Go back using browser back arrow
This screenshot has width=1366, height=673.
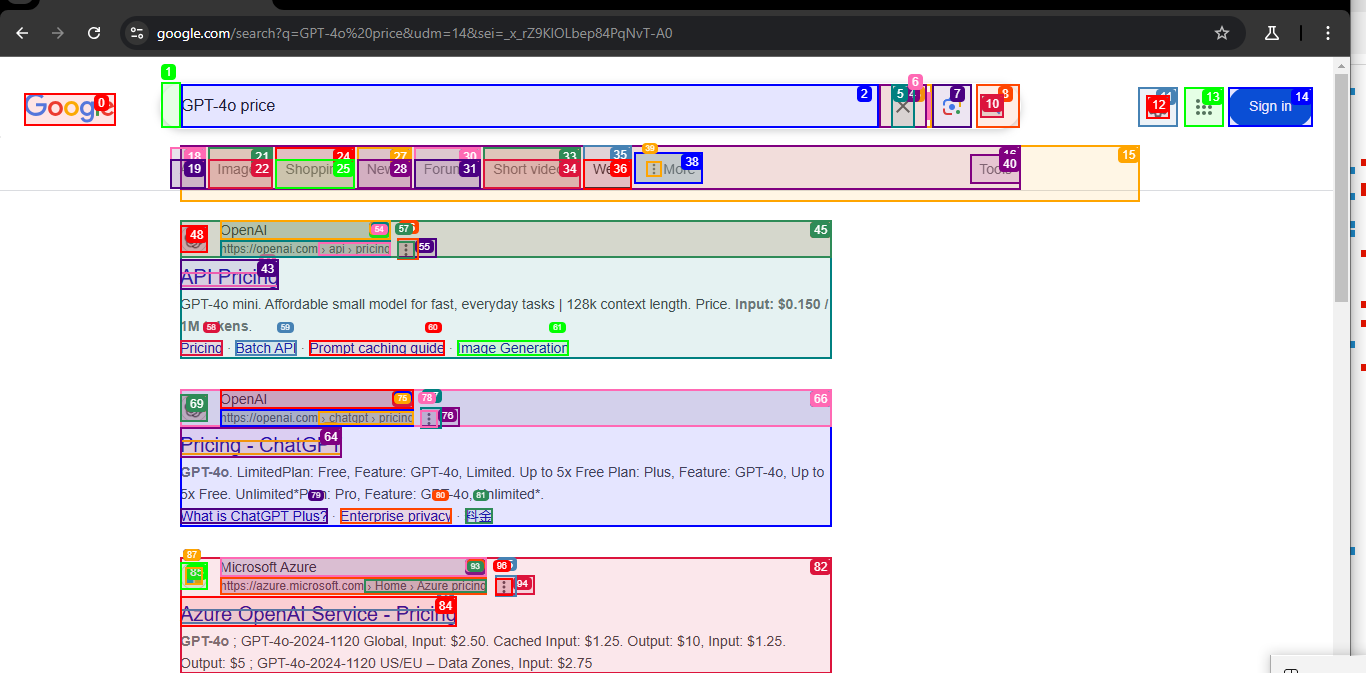pos(22,33)
